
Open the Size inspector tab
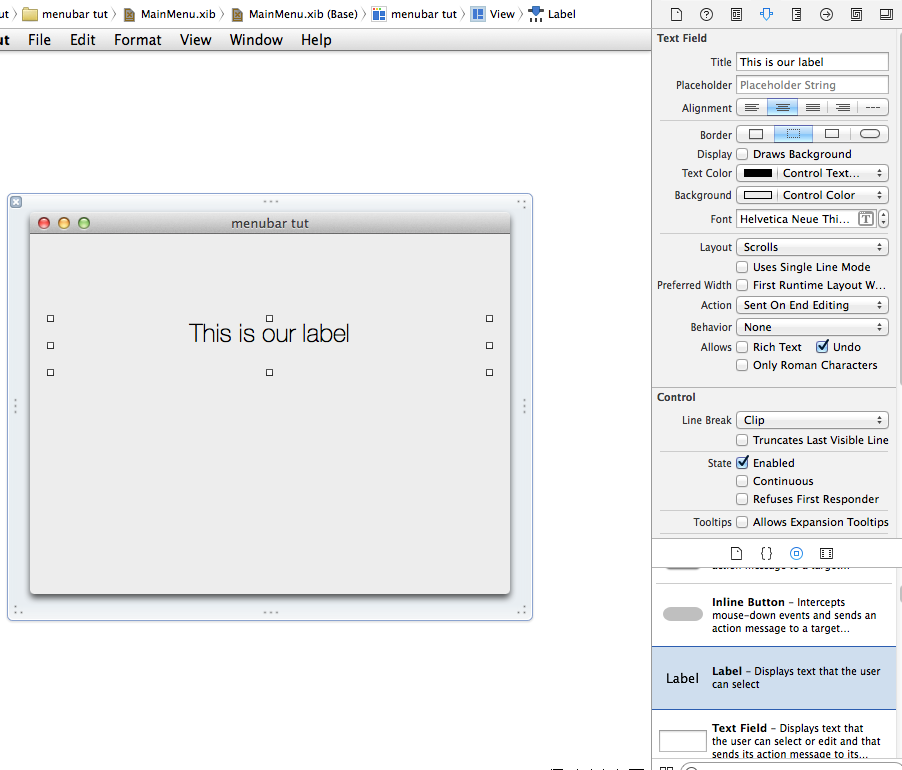[x=796, y=15]
